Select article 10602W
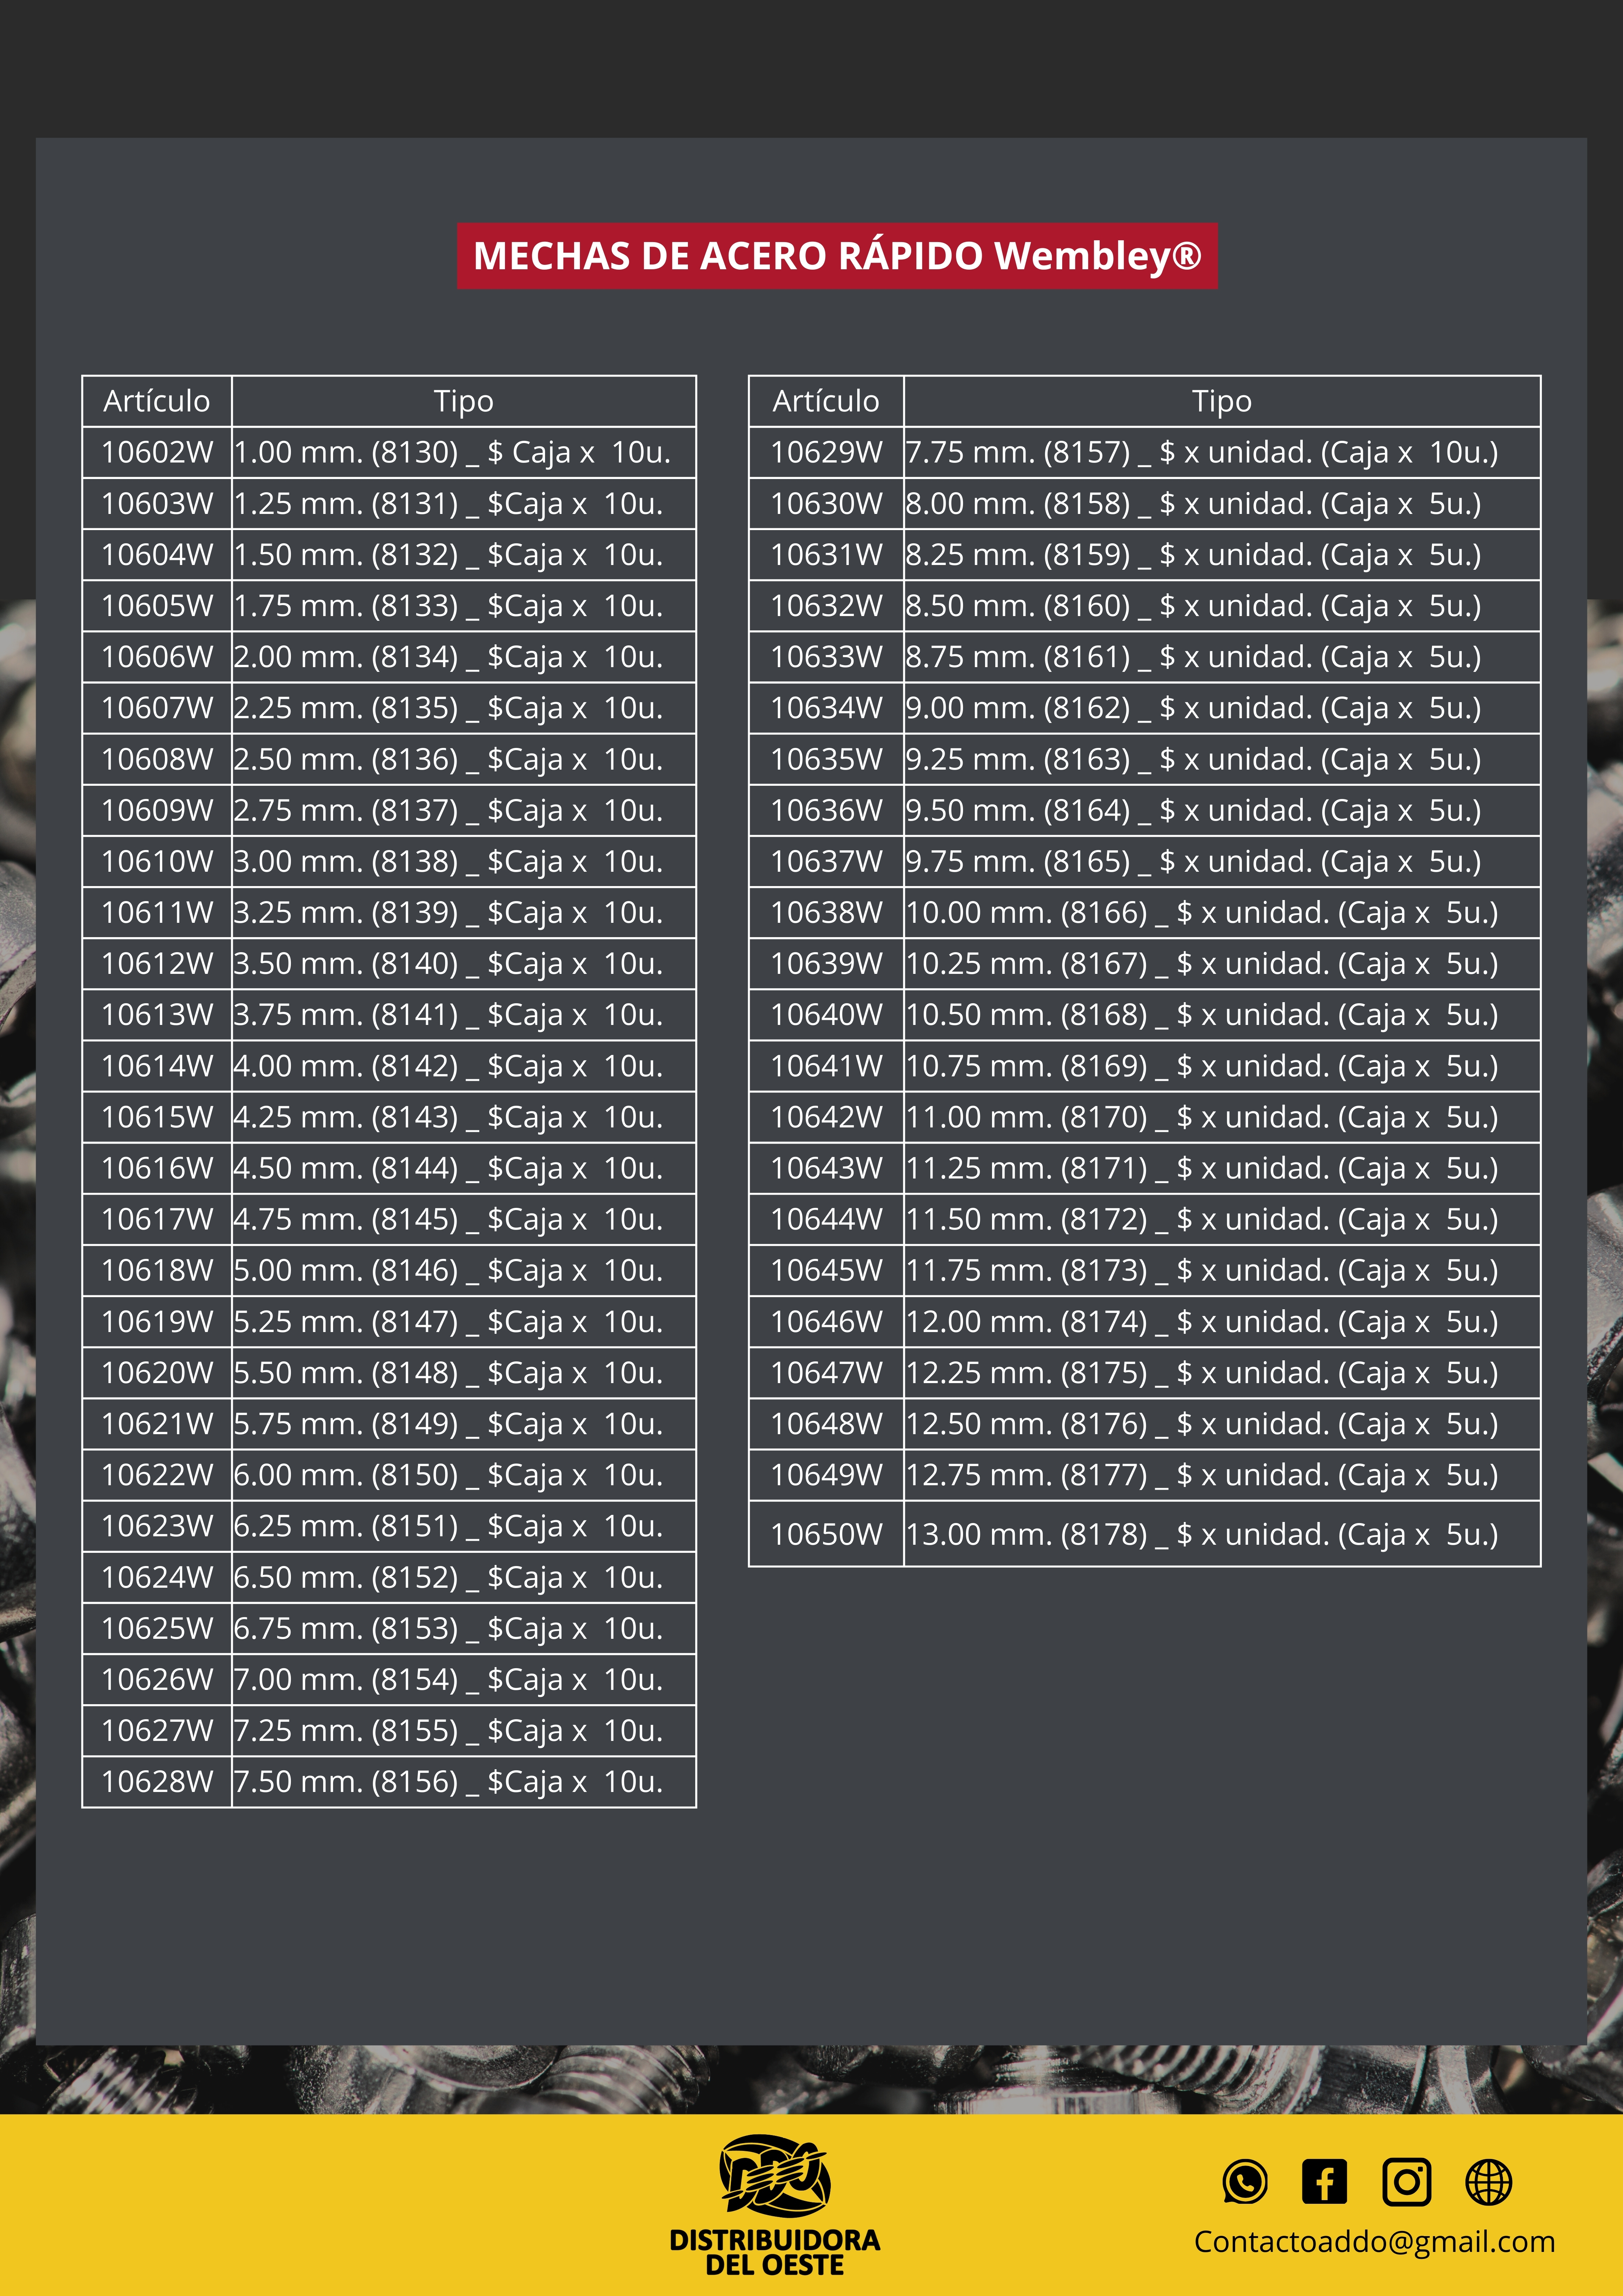The width and height of the screenshot is (1623, 2296). (x=157, y=452)
